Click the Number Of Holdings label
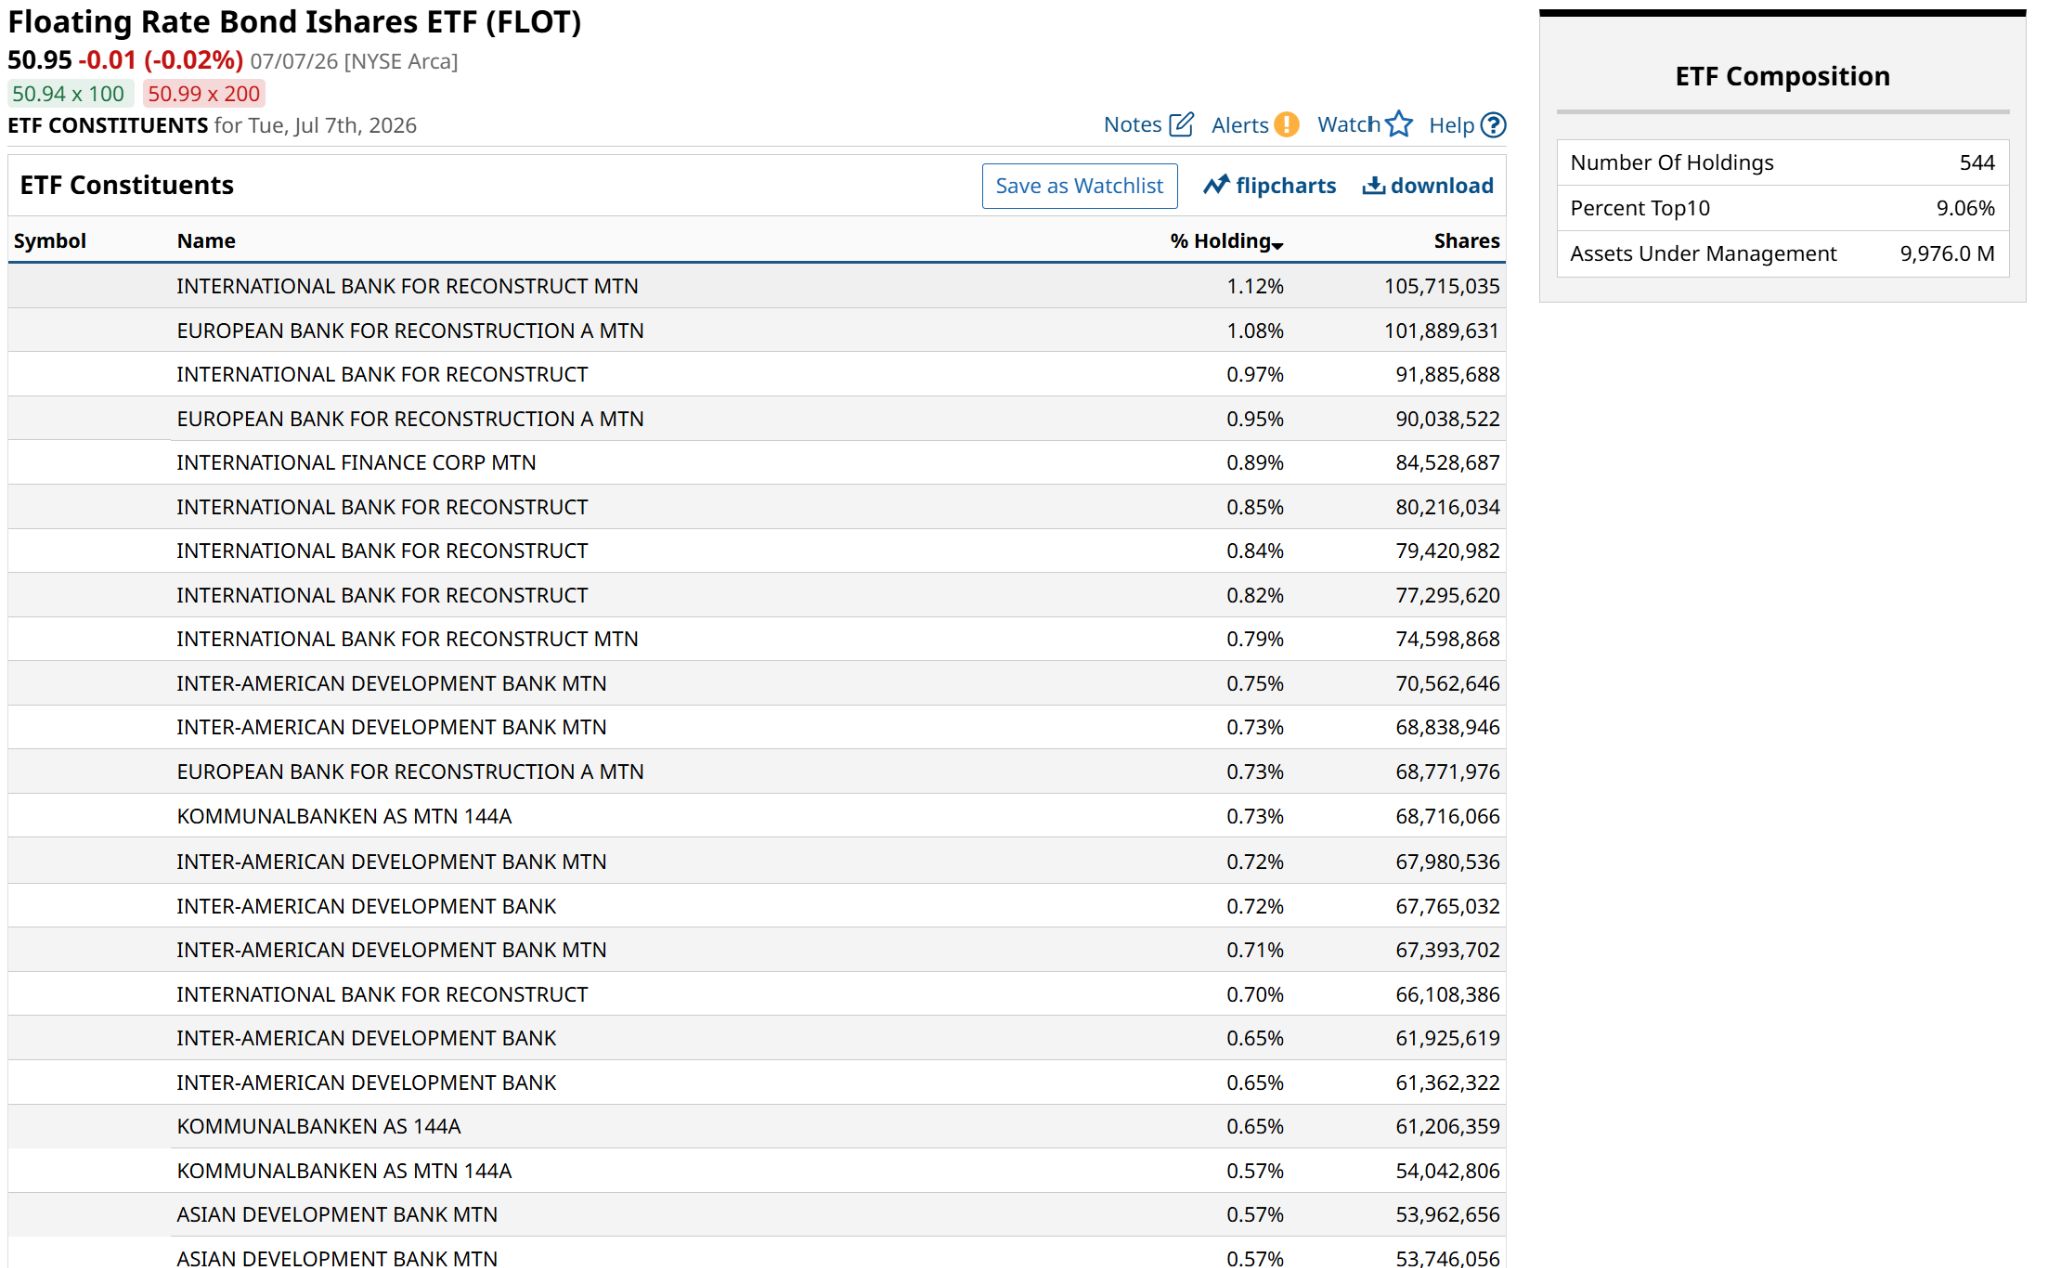Image resolution: width=2048 pixels, height=1268 pixels. 1672,163
